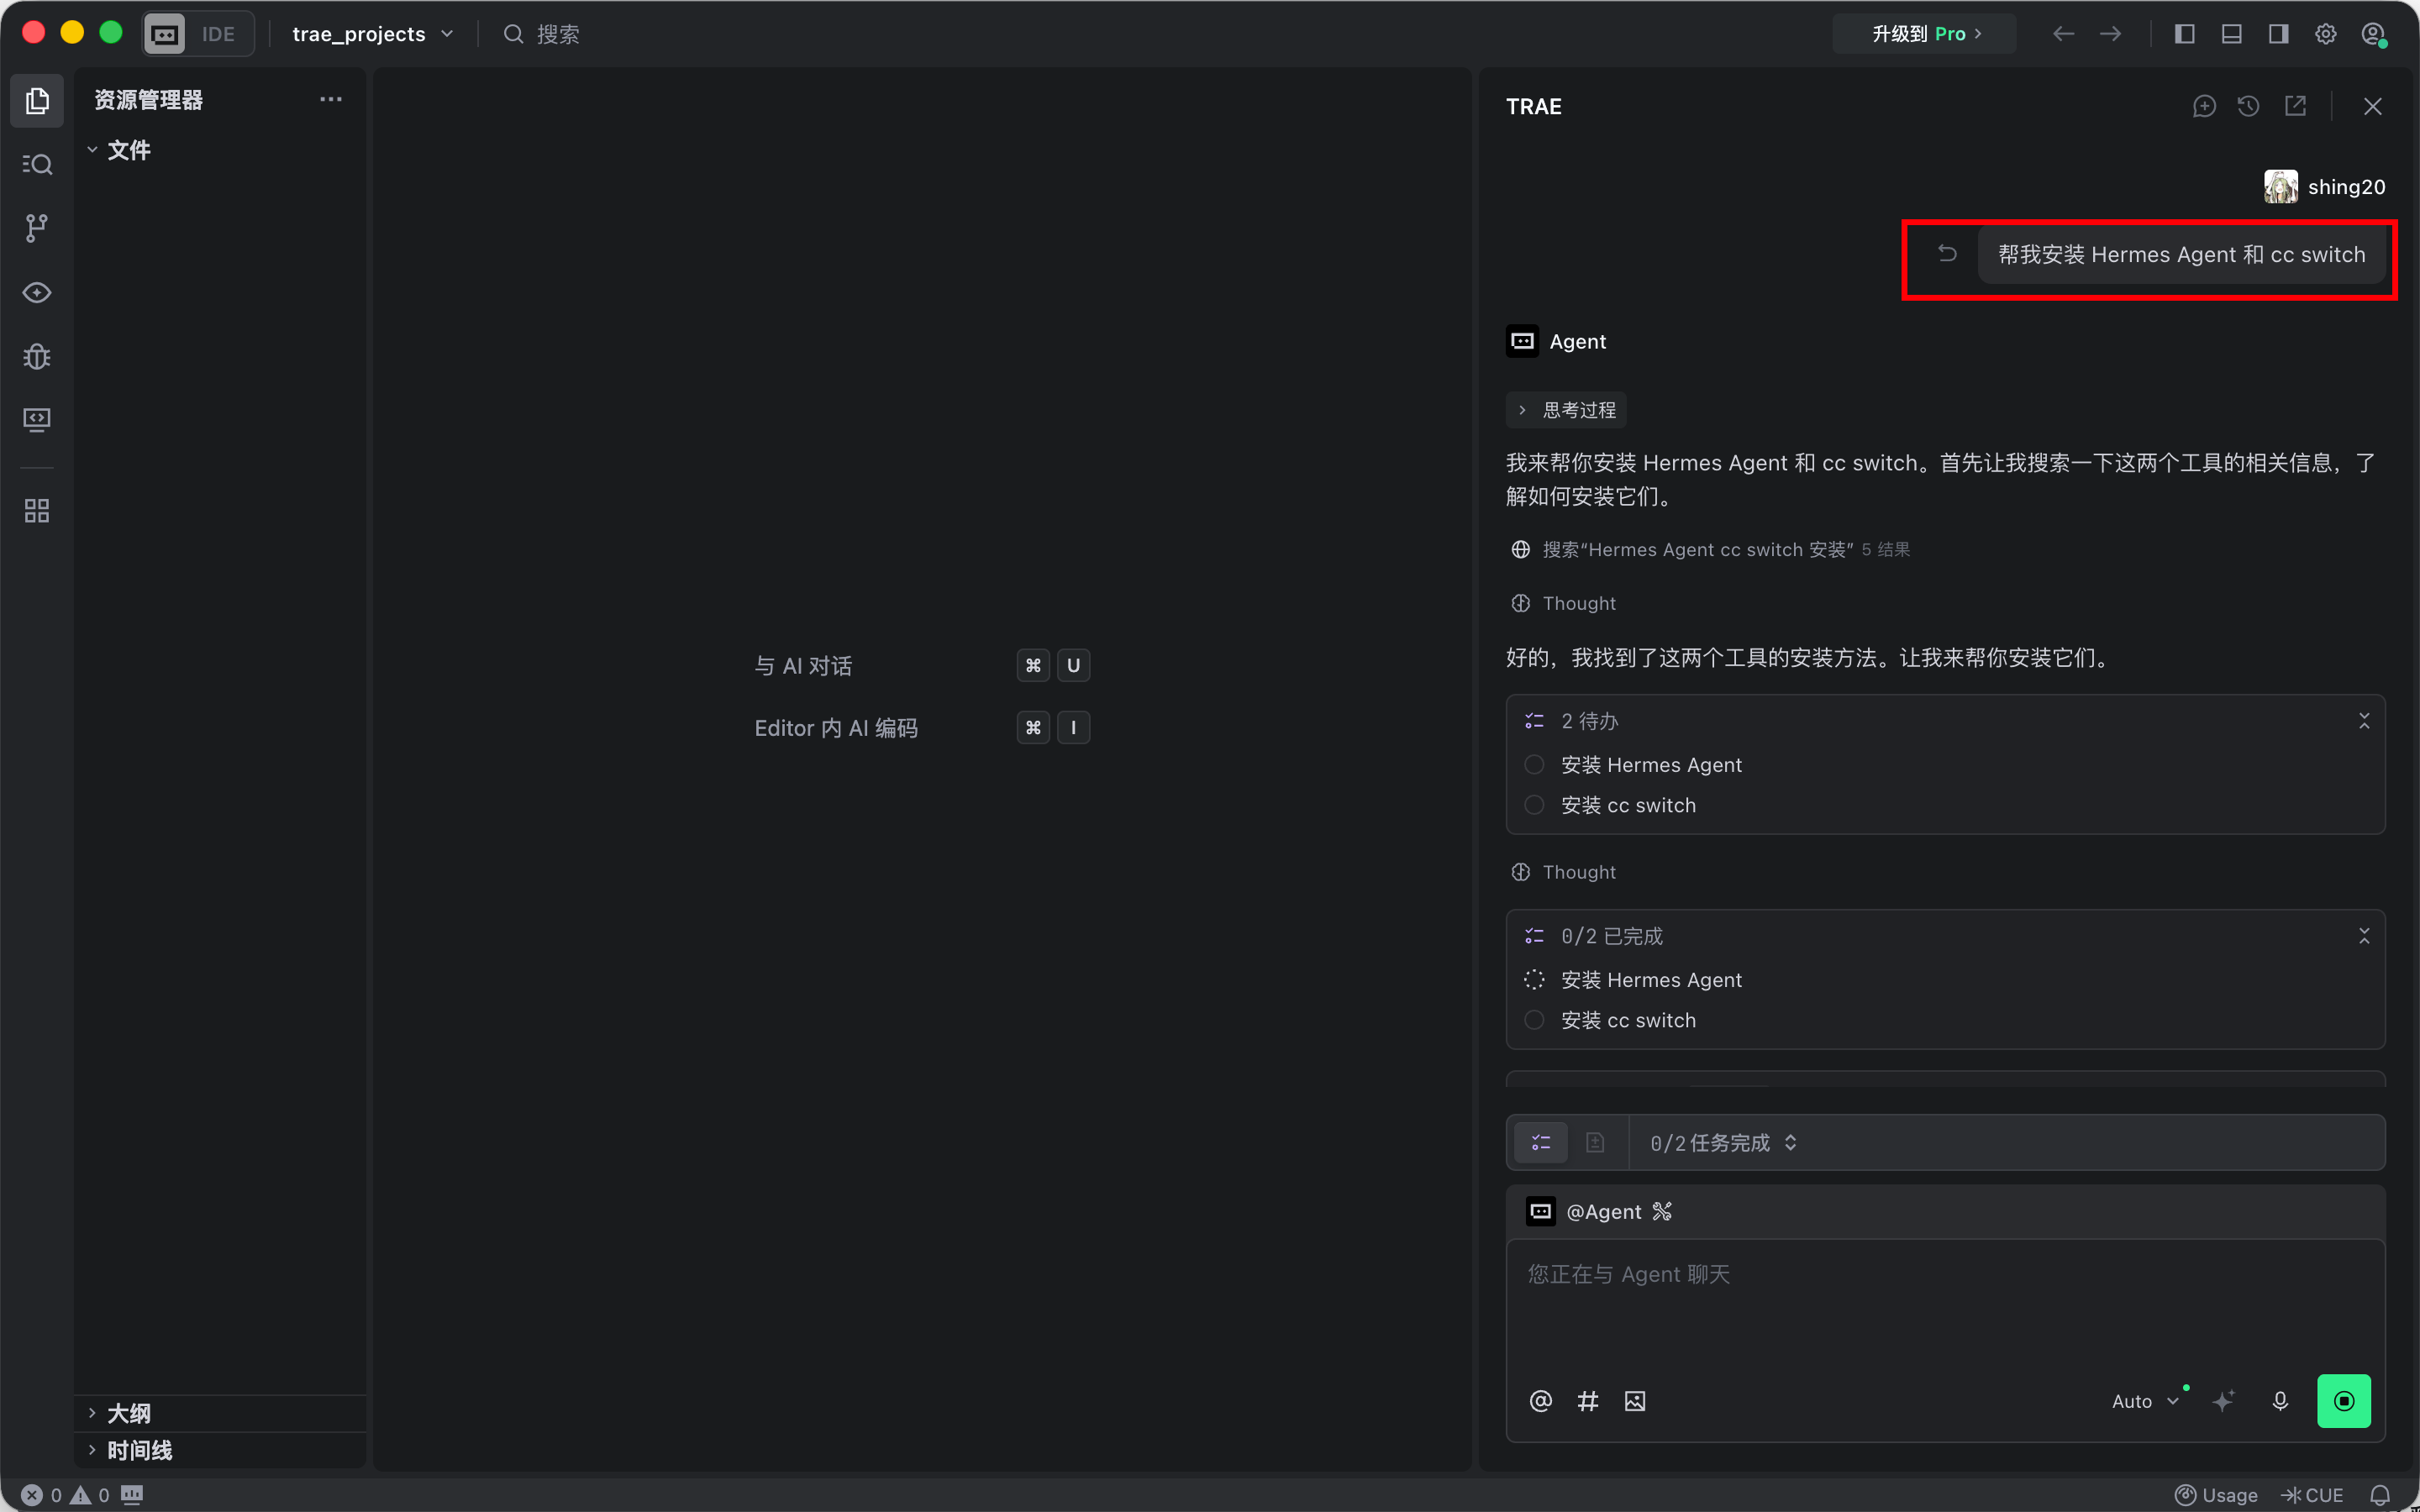Open the 0/2 任务完成 dropdown
This screenshot has width=2420, height=1512.
pos(1724,1142)
